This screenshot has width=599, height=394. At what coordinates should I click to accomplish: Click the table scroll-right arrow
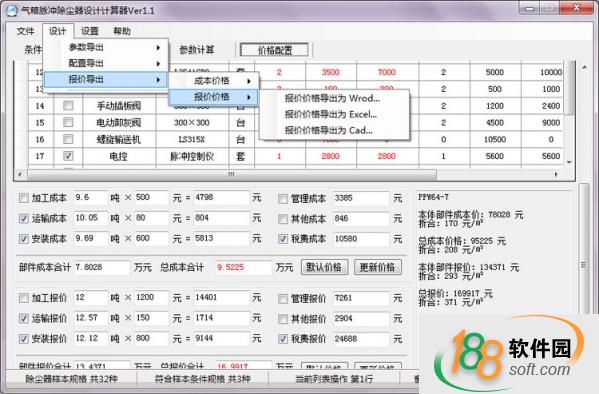556,175
